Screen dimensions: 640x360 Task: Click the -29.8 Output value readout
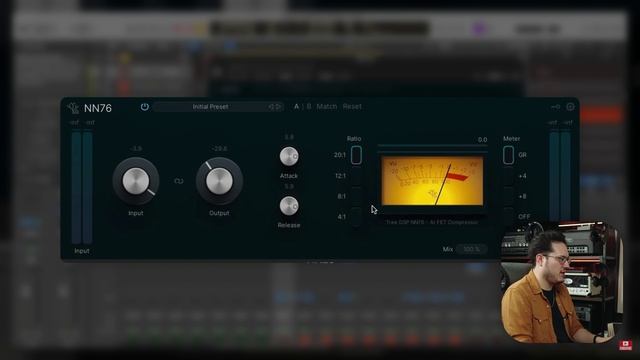coord(219,149)
